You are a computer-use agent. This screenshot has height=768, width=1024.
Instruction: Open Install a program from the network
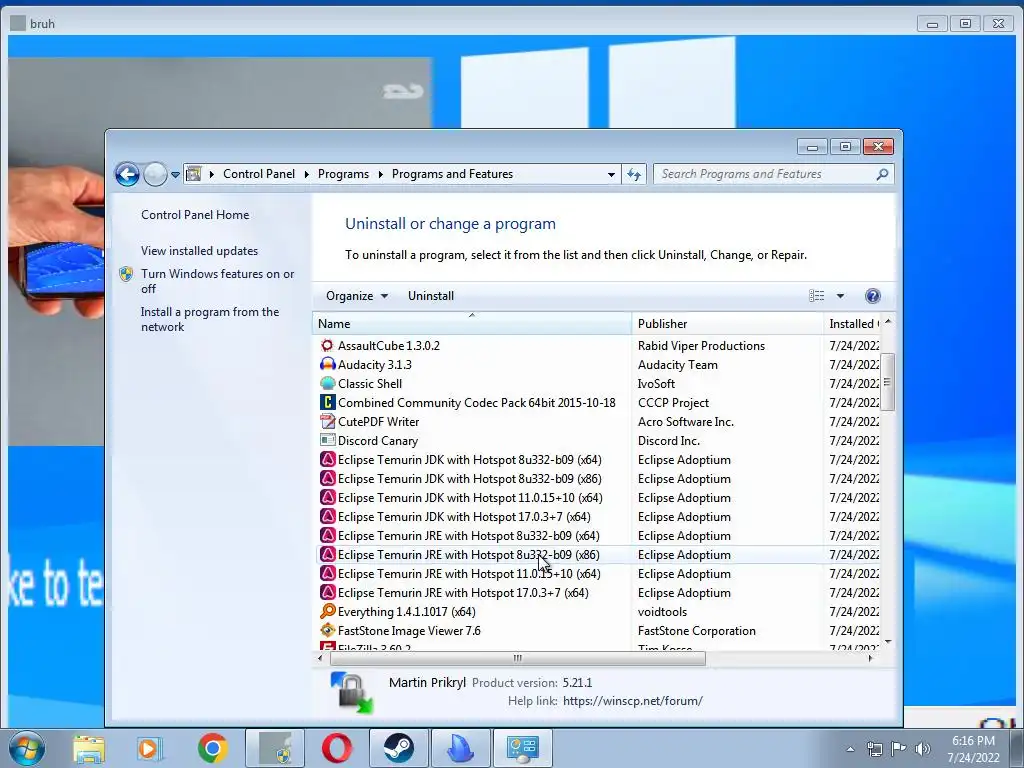210,319
